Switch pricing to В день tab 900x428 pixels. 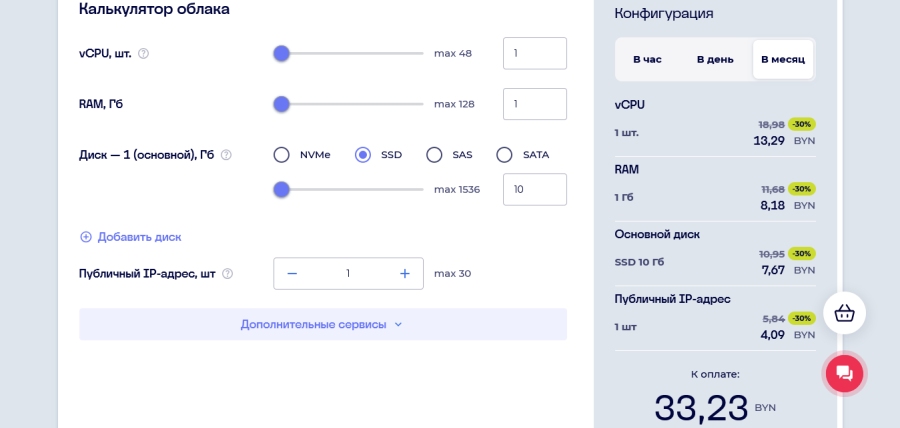point(715,59)
